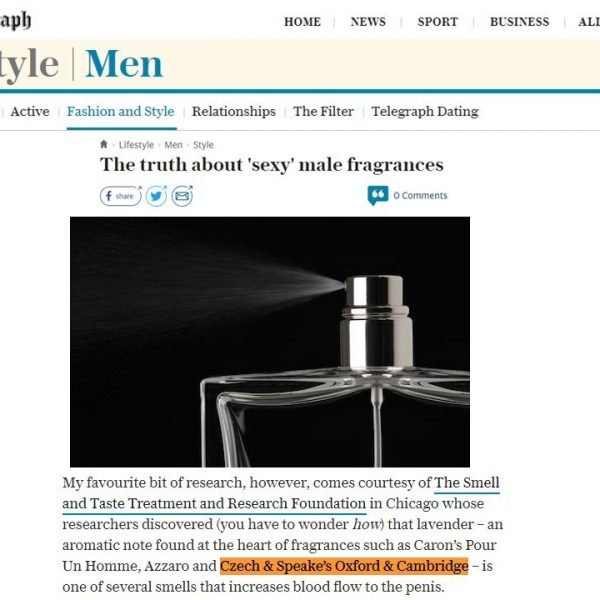The height and width of the screenshot is (600, 600).
Task: Go to NEWS section
Action: 368,22
